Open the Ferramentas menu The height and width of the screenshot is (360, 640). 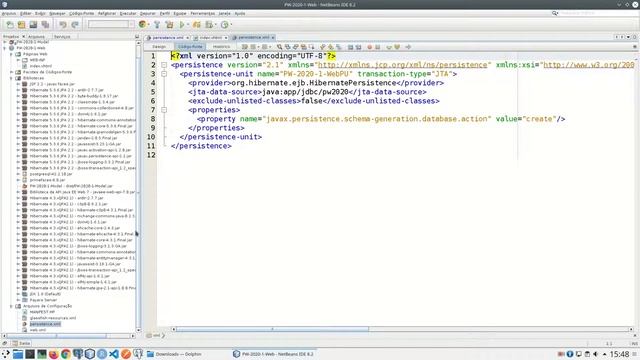(x=202, y=13)
